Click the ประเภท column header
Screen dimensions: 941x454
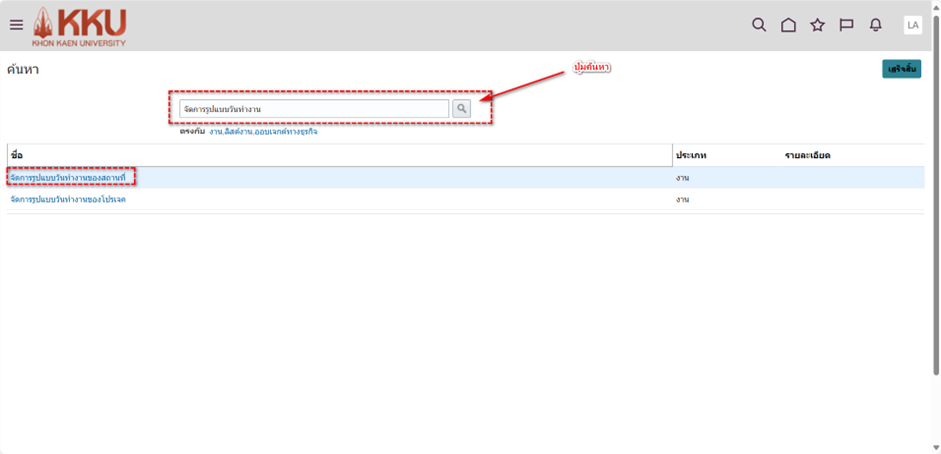(692, 156)
